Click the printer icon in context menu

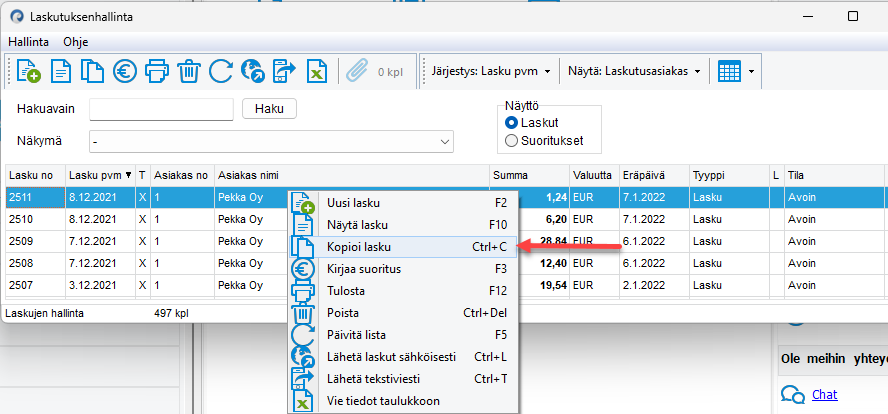(x=303, y=292)
